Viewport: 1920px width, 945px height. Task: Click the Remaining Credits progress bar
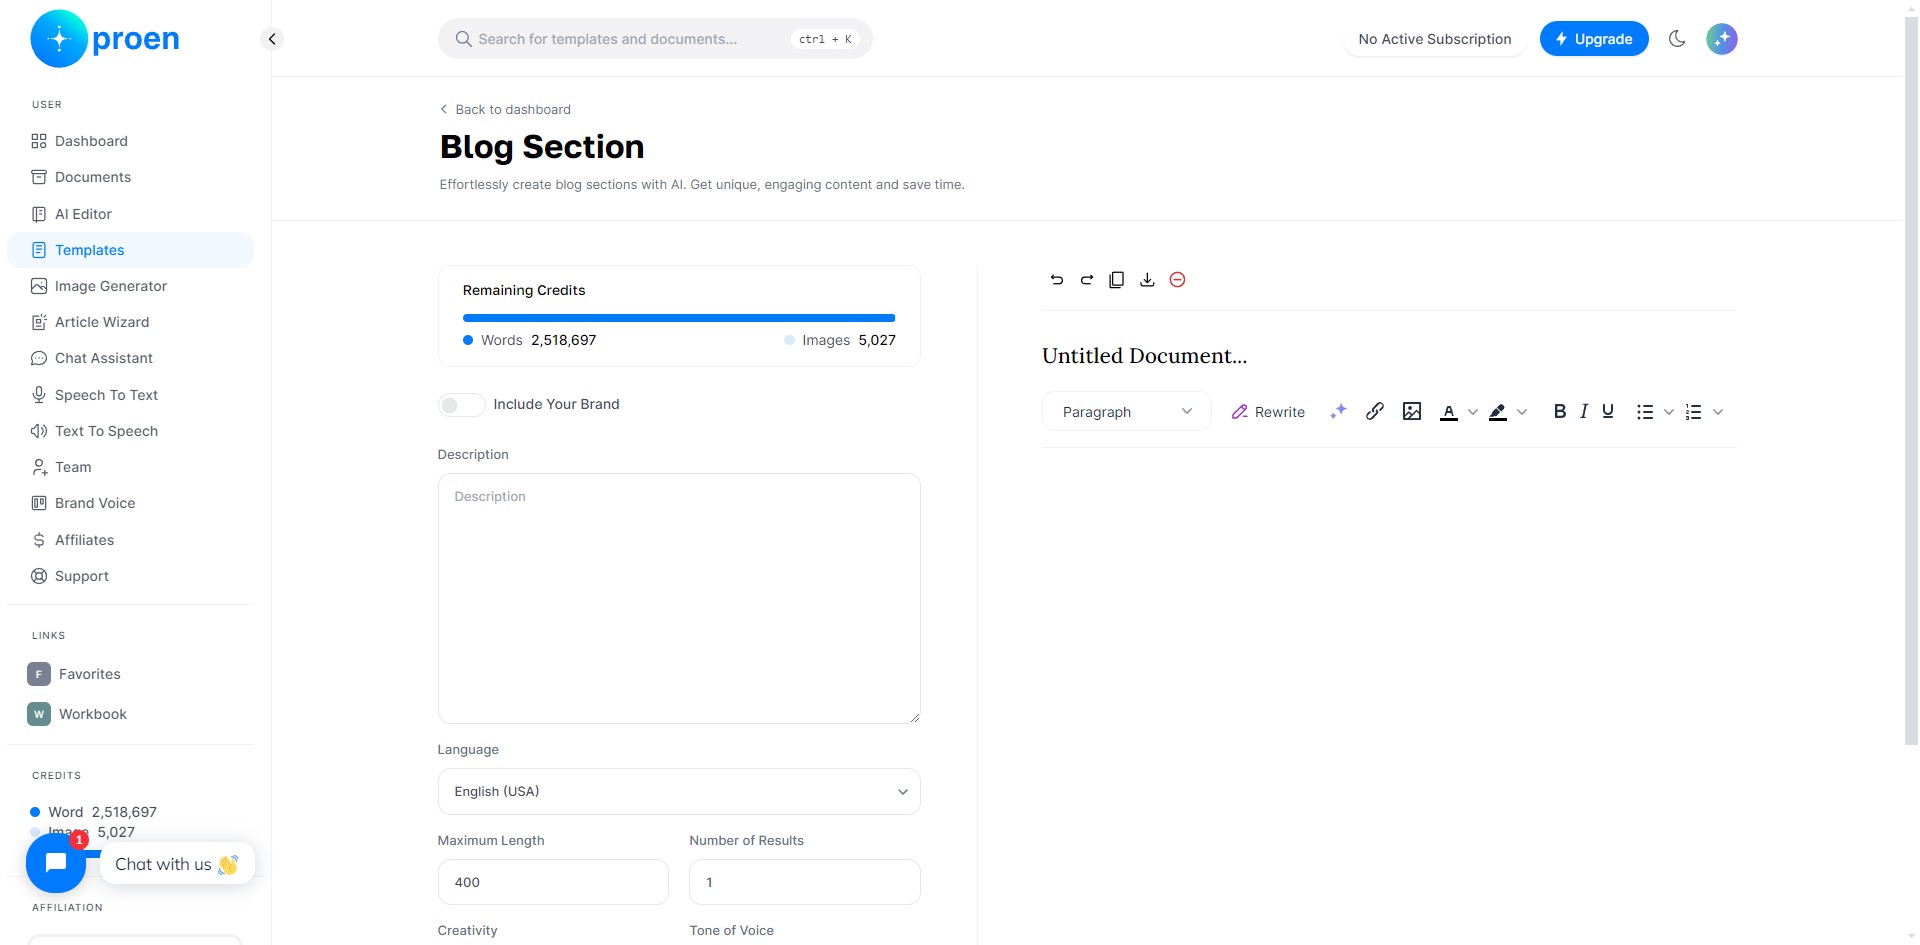(x=679, y=318)
